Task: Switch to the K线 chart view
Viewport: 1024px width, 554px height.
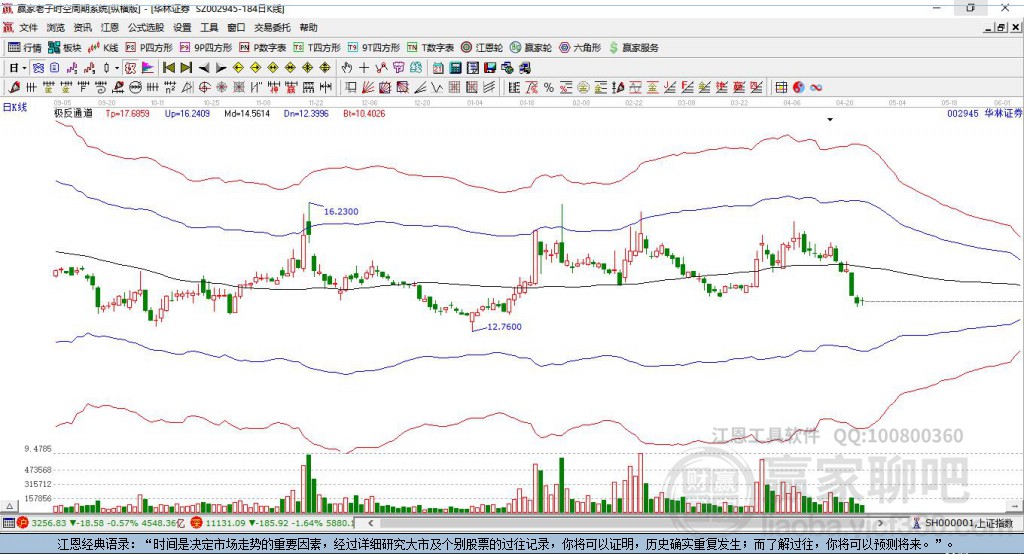Action: pyautogui.click(x=103, y=48)
